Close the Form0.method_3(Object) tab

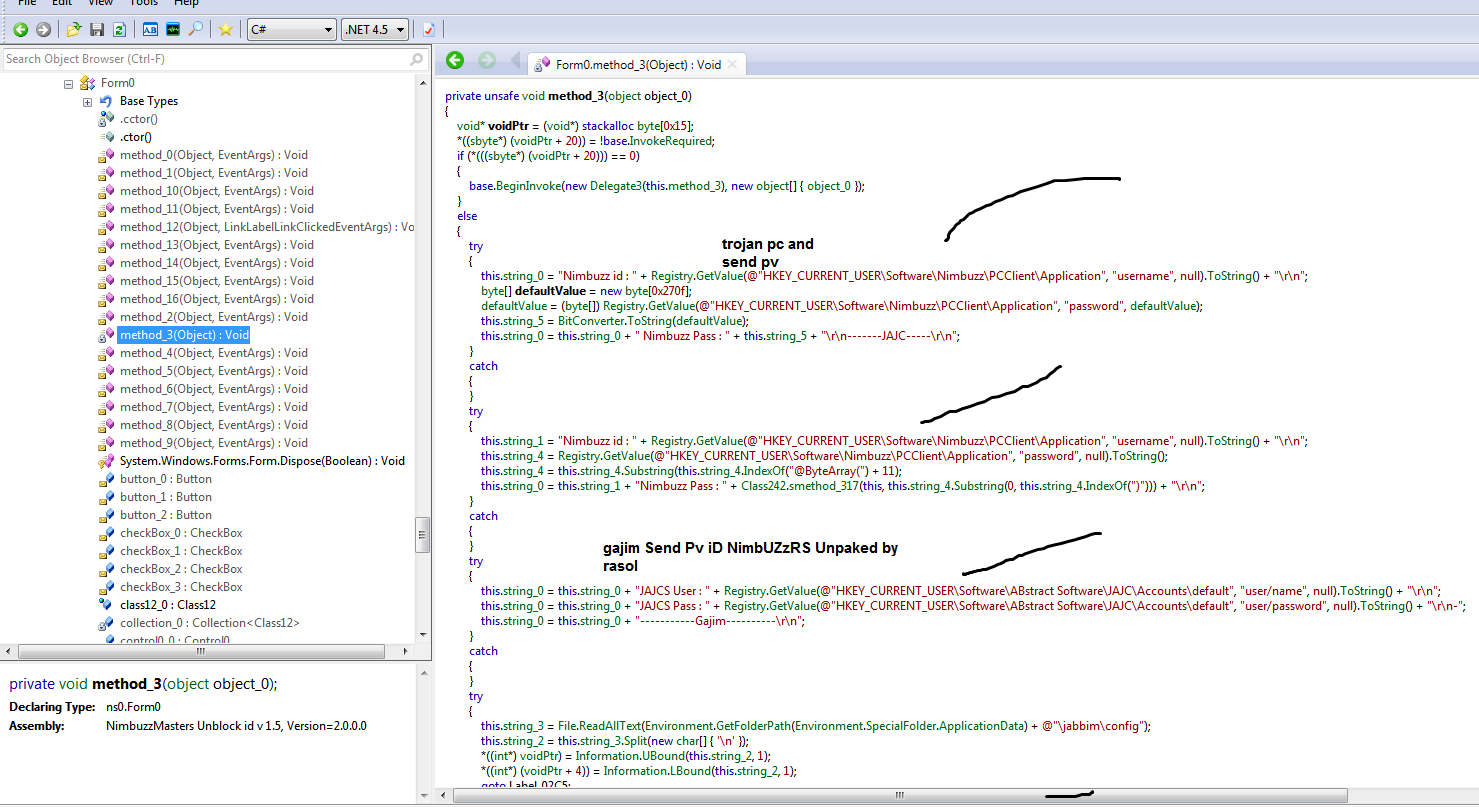tap(732, 65)
